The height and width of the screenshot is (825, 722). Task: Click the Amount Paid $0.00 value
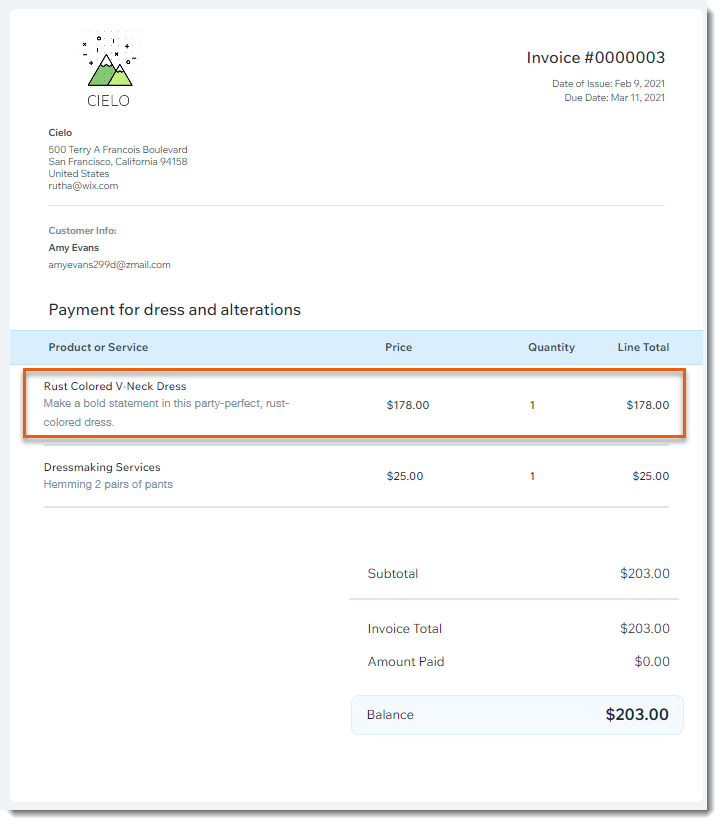pyautogui.click(x=650, y=662)
